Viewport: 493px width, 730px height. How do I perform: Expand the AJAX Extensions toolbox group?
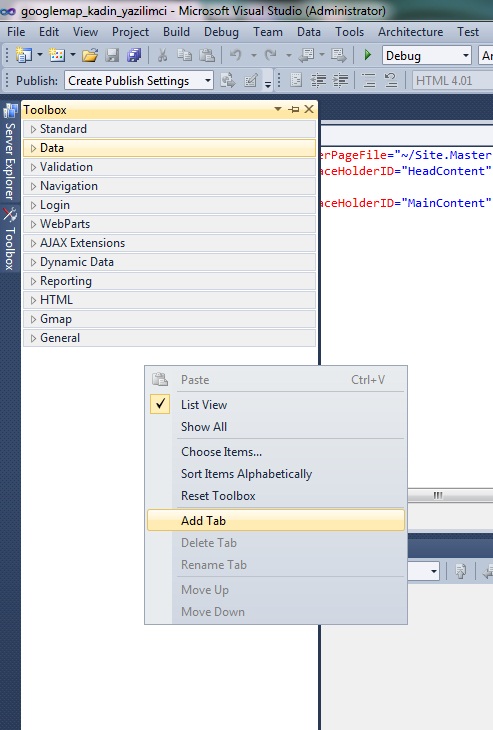click(x=33, y=243)
